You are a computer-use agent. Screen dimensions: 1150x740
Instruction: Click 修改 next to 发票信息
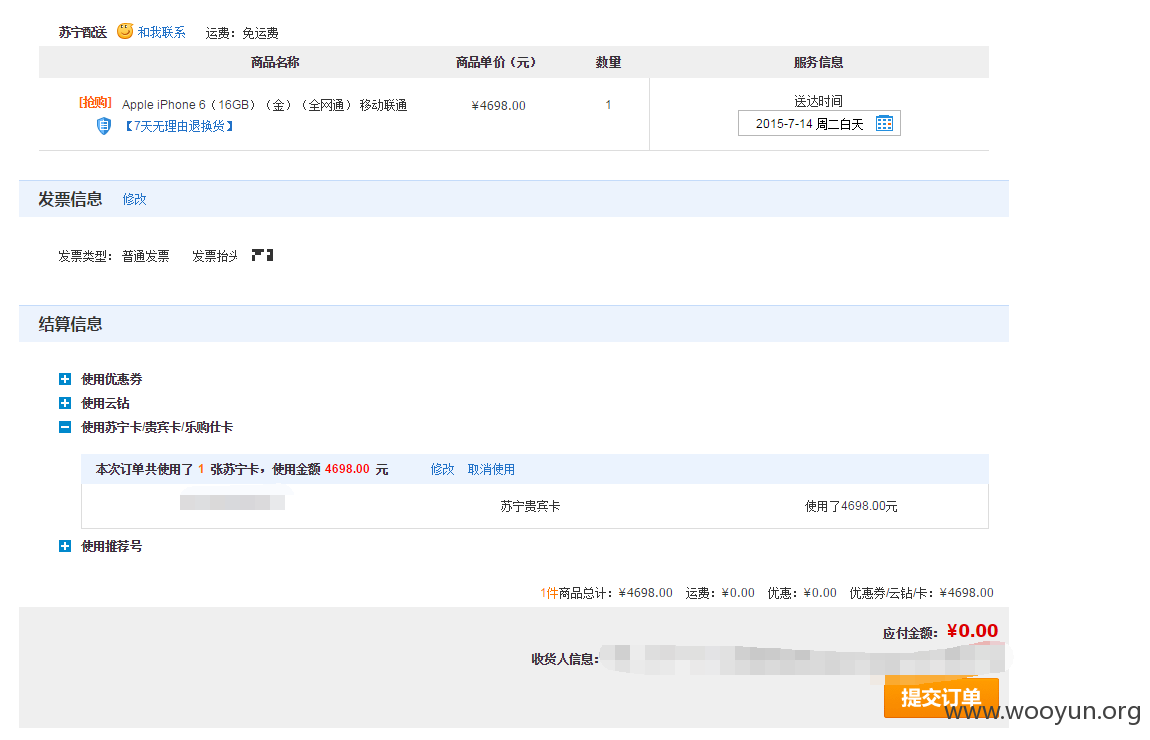point(134,199)
